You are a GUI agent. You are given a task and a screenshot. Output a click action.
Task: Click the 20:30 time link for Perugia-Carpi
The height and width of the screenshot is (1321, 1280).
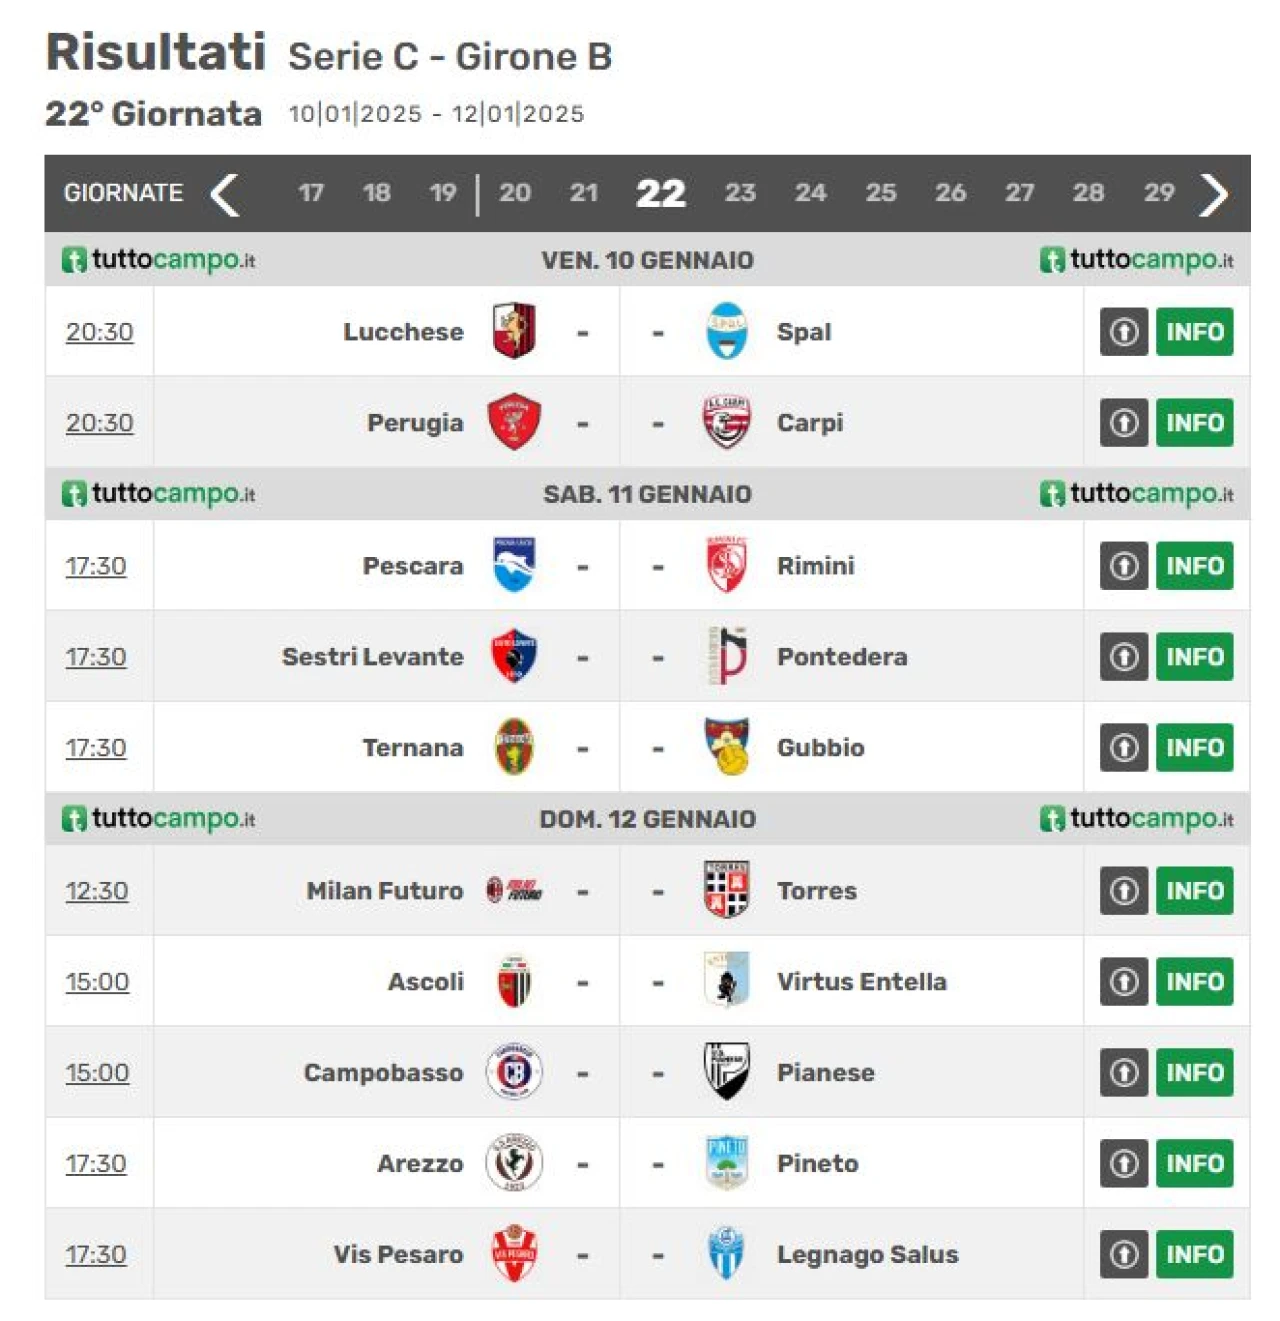click(x=99, y=423)
